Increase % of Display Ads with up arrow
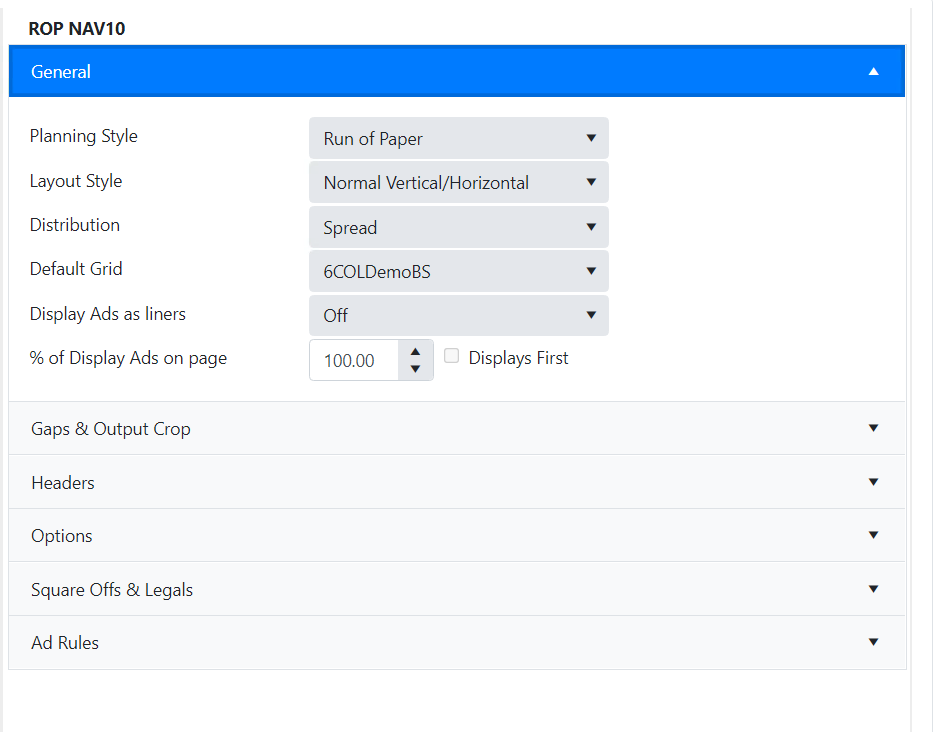 [x=416, y=352]
